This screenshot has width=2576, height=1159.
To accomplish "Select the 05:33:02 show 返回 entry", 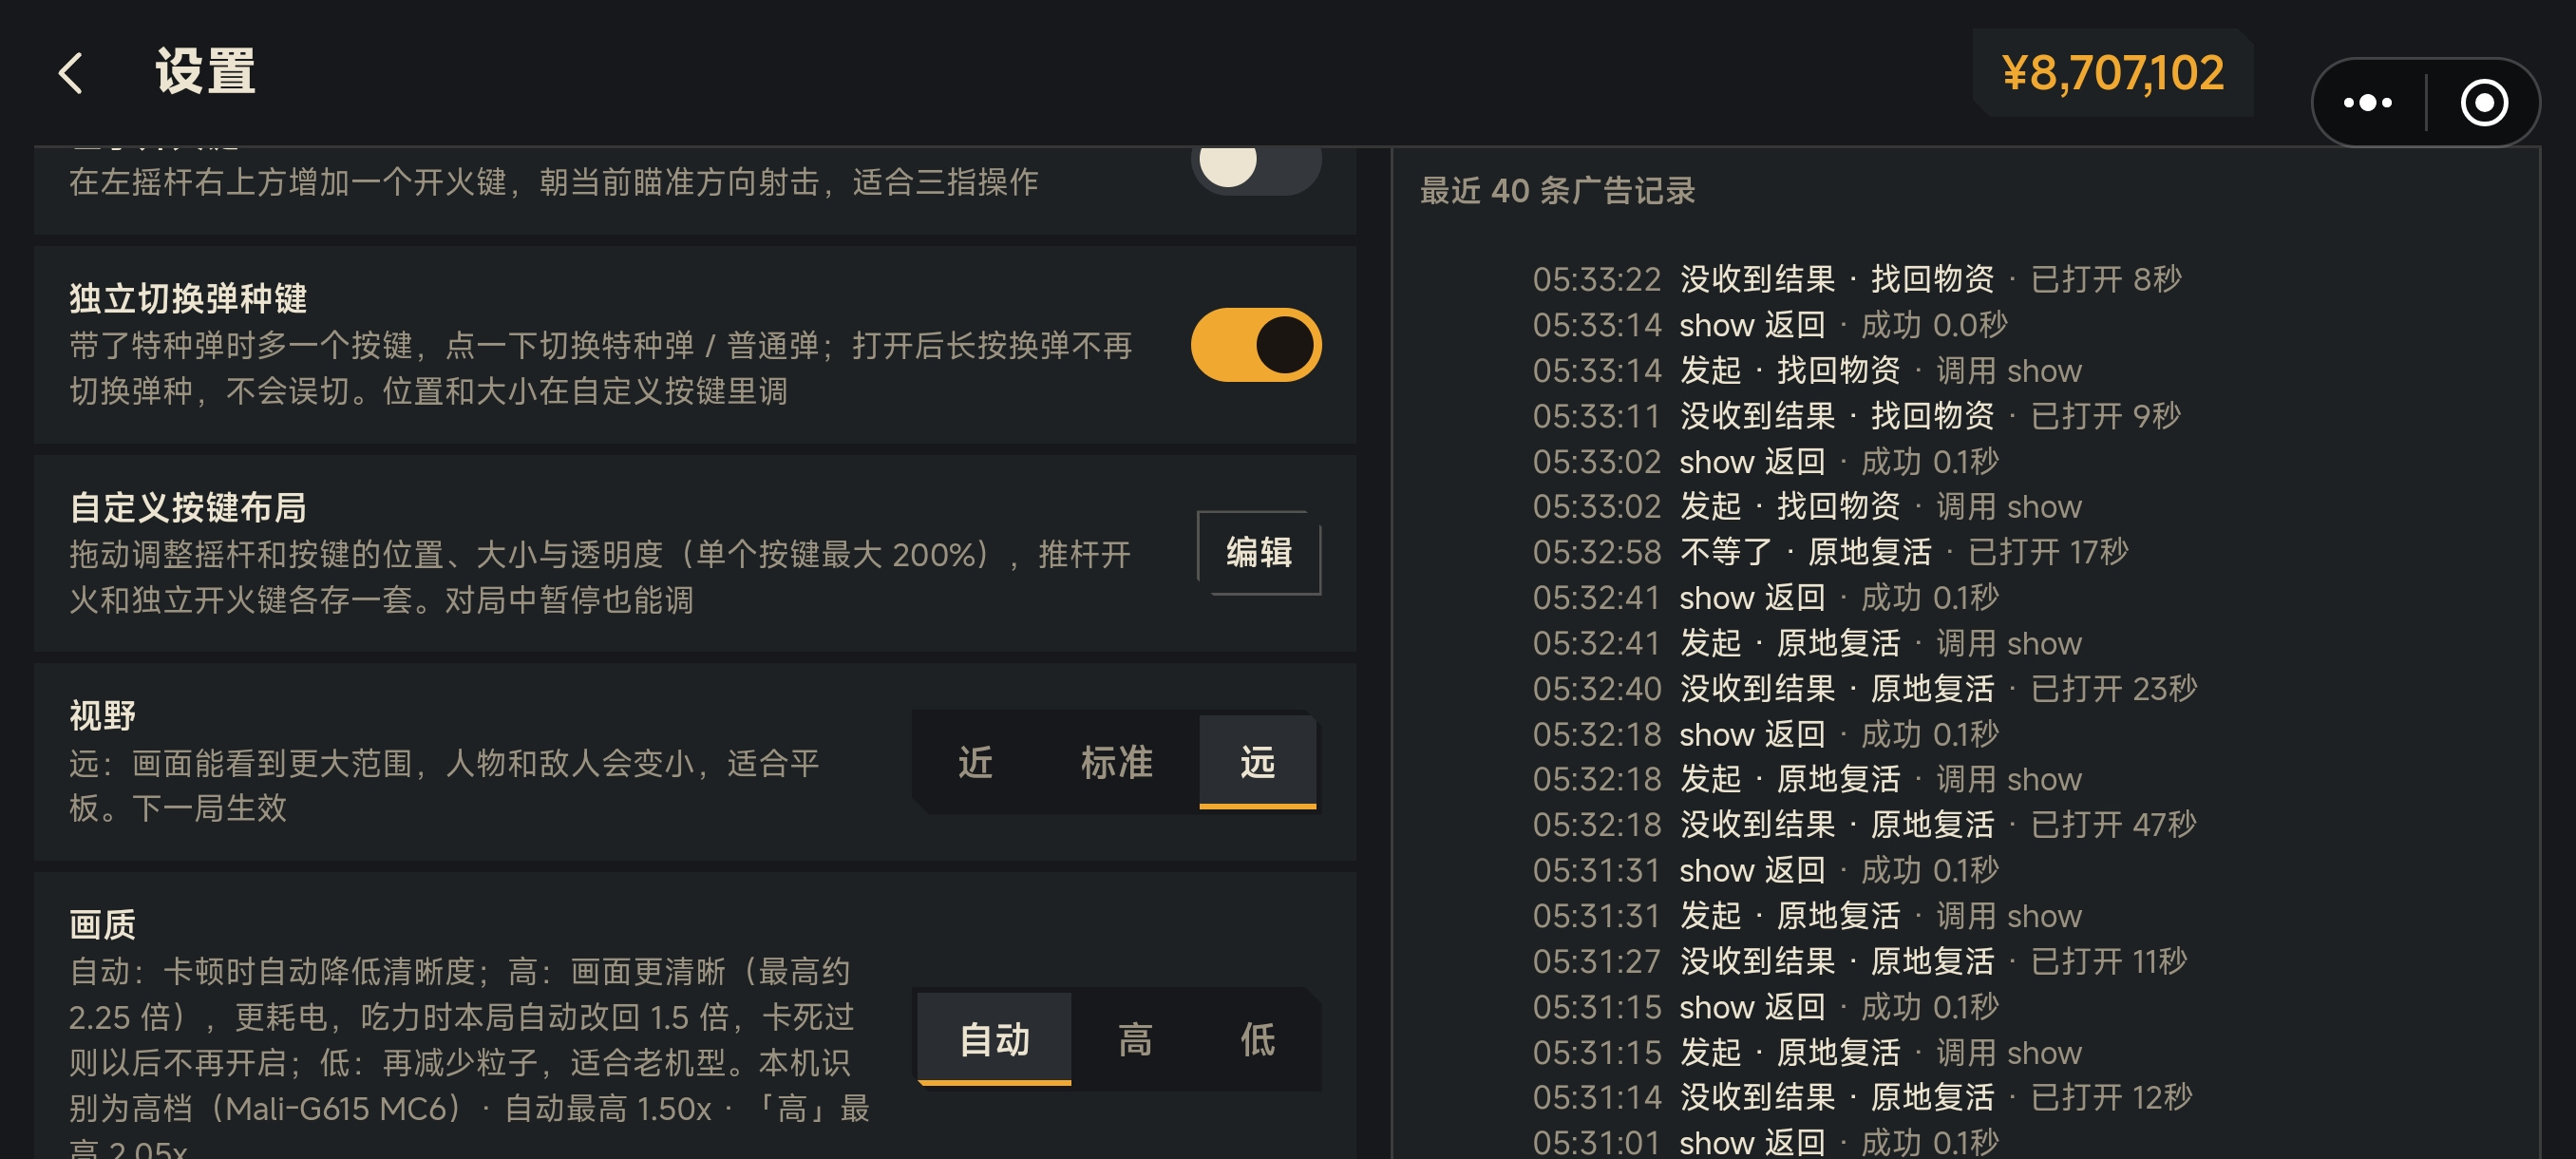I will [1766, 462].
